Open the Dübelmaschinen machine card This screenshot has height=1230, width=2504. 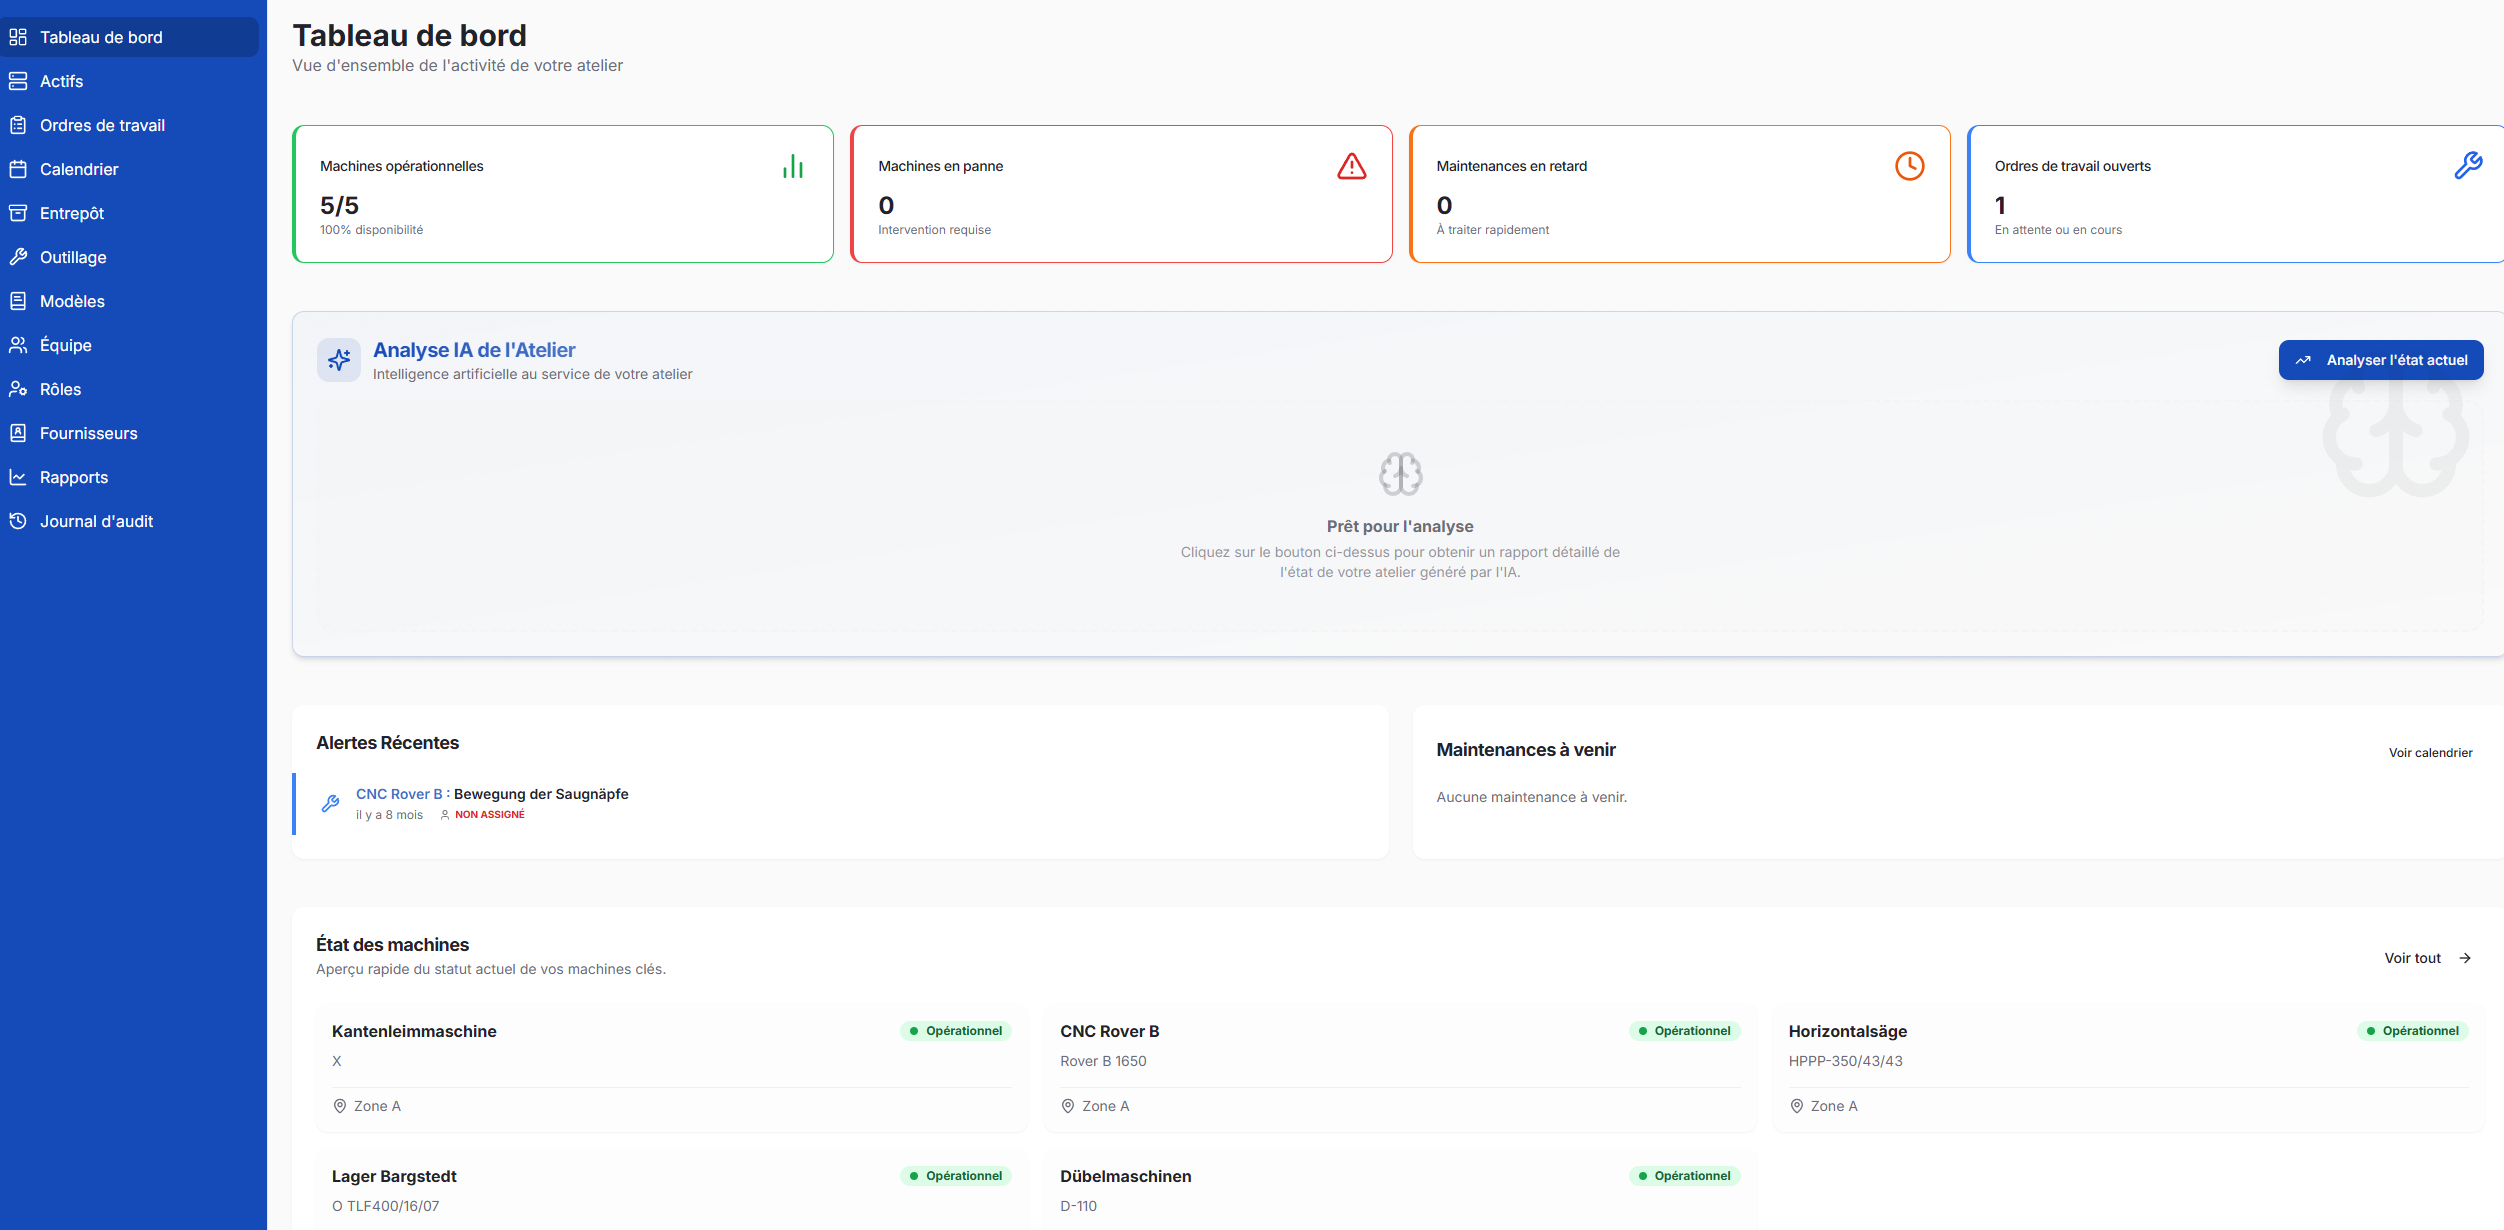tap(1400, 1190)
